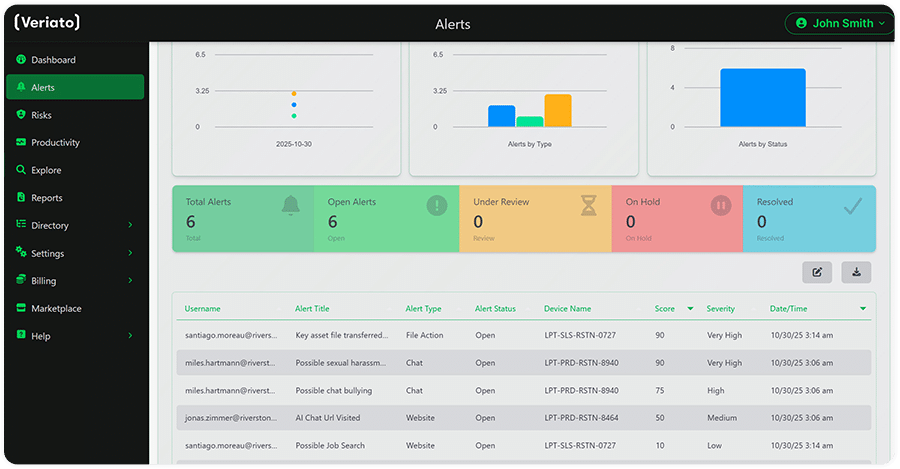Screen dimensions: 900x469
Task: Click the Open Alerts summary card
Action: pyautogui.click(x=386, y=218)
